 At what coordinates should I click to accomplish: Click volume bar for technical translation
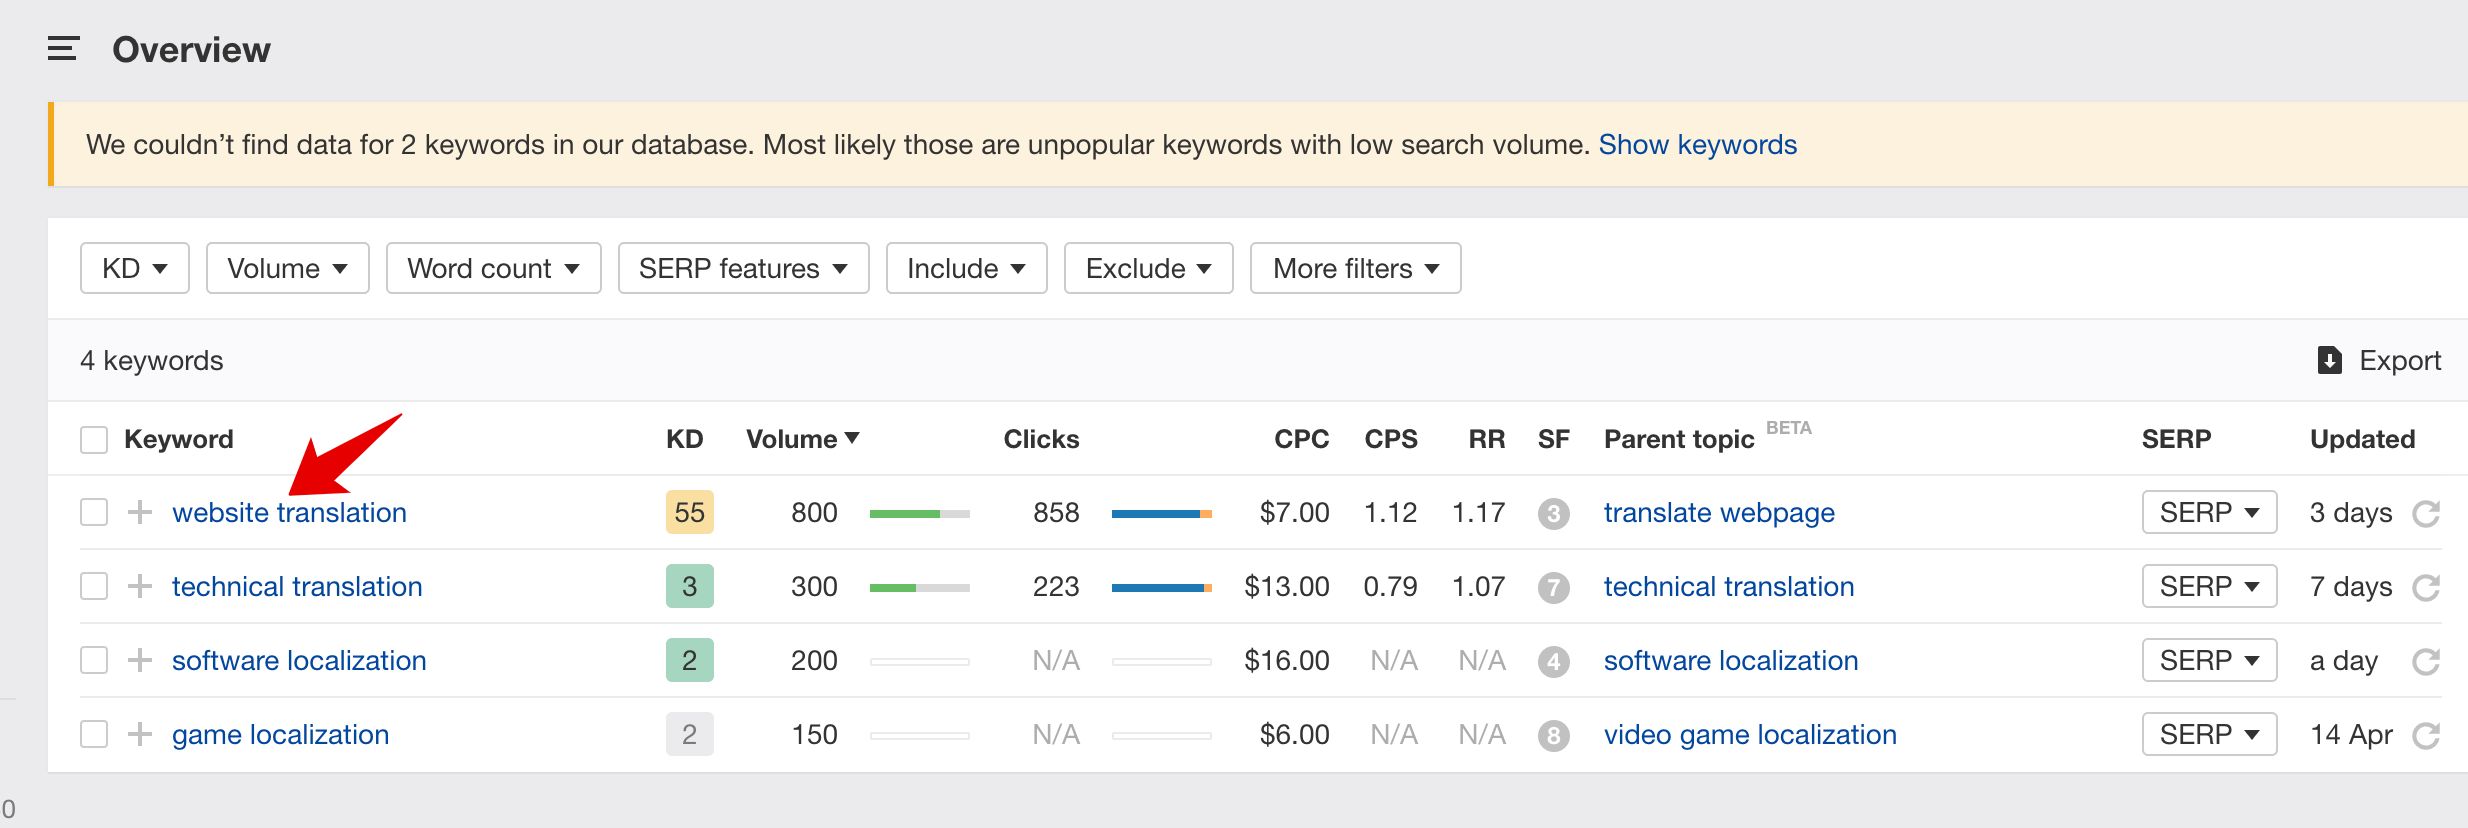[x=920, y=588]
